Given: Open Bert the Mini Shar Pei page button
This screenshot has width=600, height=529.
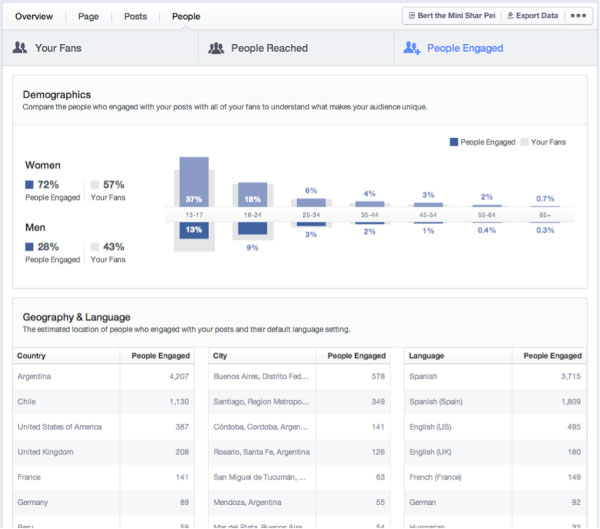Looking at the screenshot, I should point(450,16).
